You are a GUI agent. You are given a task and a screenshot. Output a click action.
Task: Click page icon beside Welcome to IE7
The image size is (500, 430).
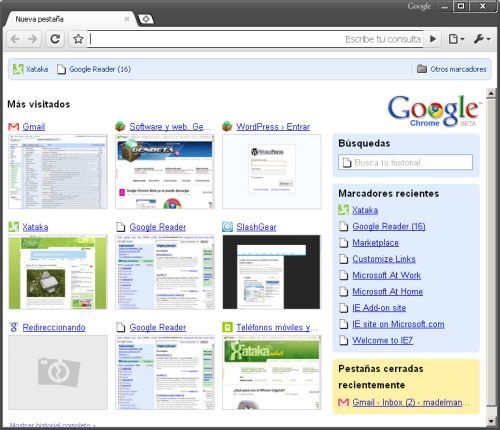pyautogui.click(x=343, y=340)
